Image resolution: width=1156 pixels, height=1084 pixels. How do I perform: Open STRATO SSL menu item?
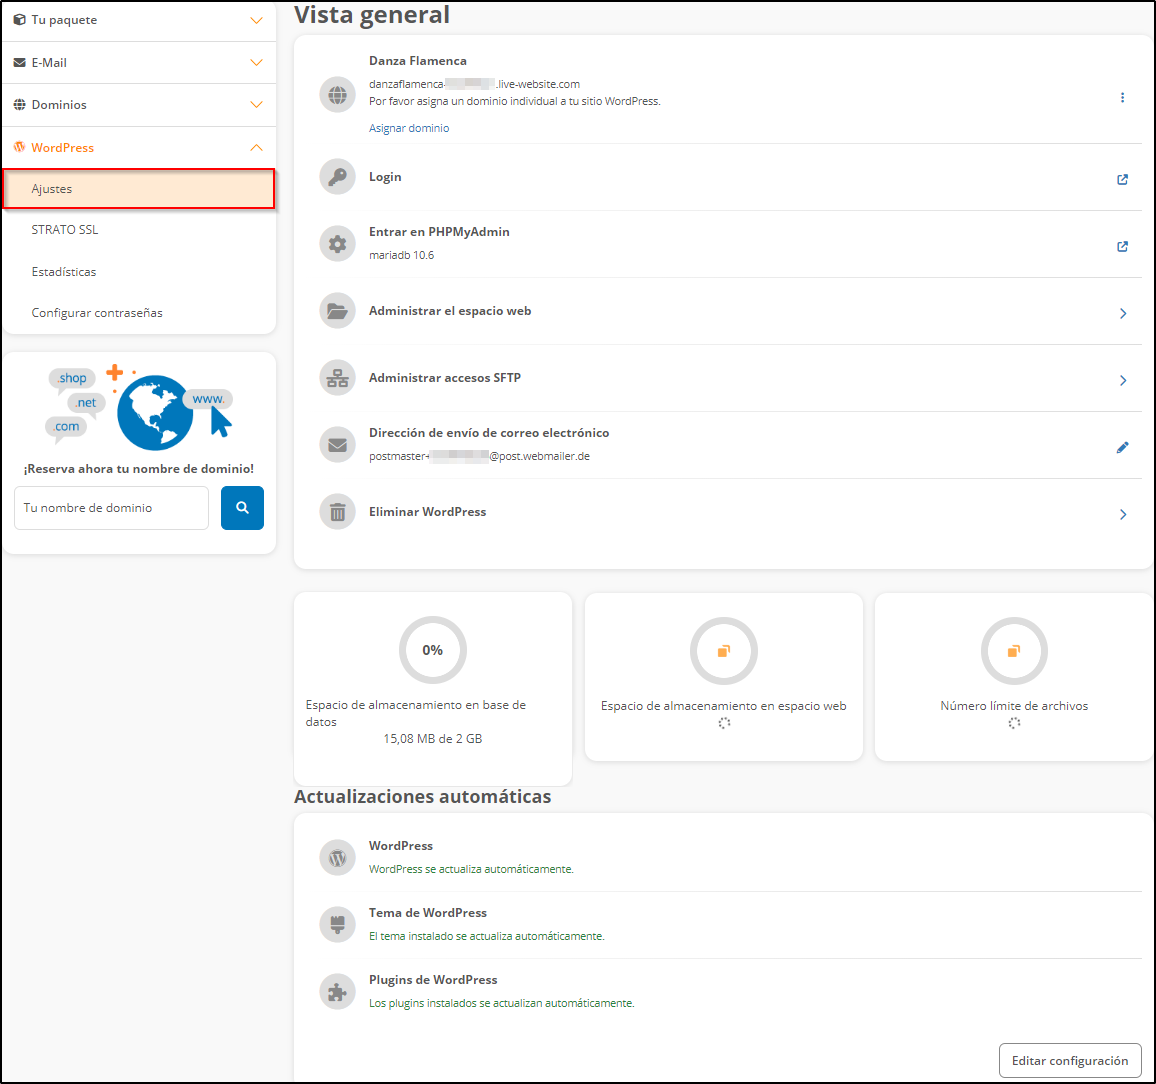click(x=65, y=230)
